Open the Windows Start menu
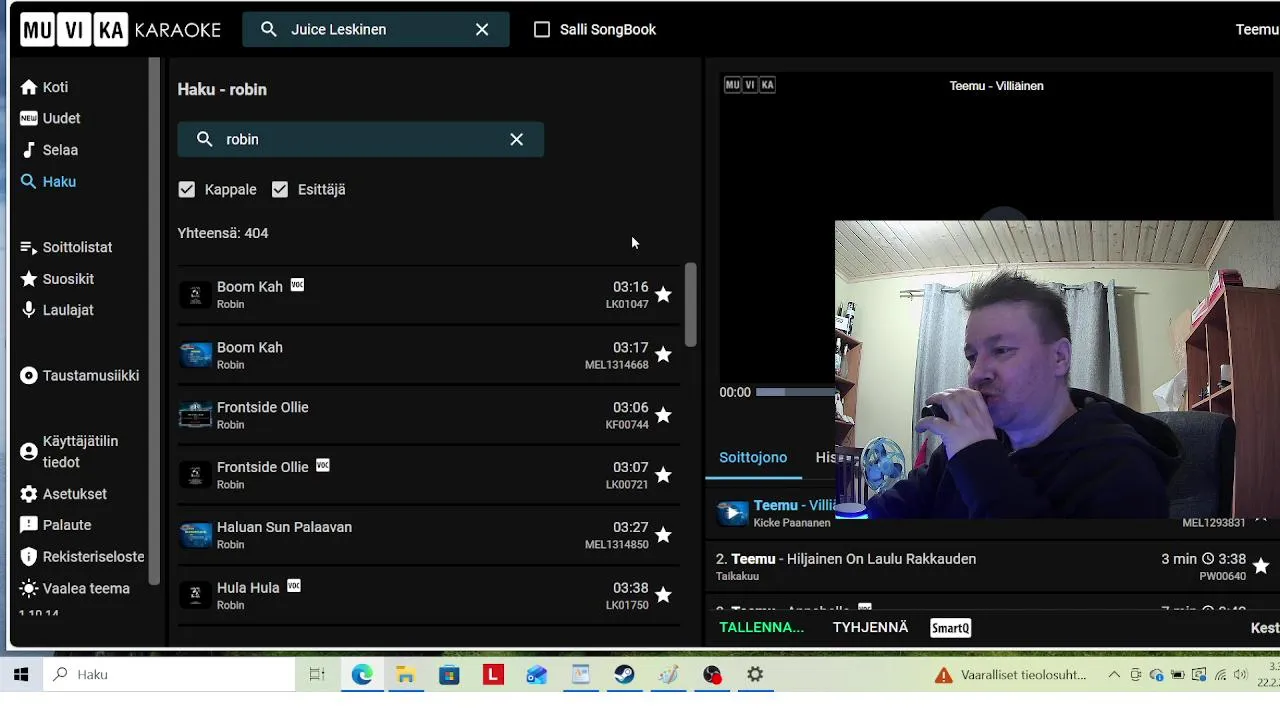 tap(21, 675)
